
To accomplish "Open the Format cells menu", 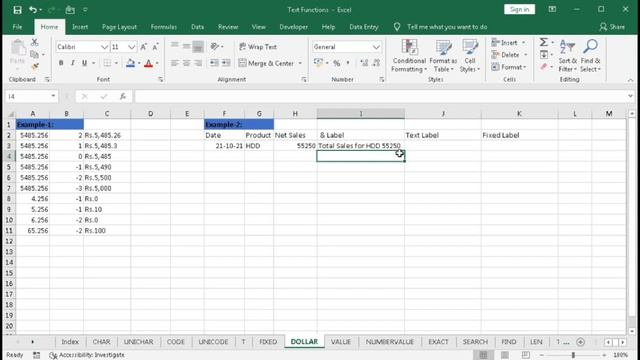I will [509, 67].
